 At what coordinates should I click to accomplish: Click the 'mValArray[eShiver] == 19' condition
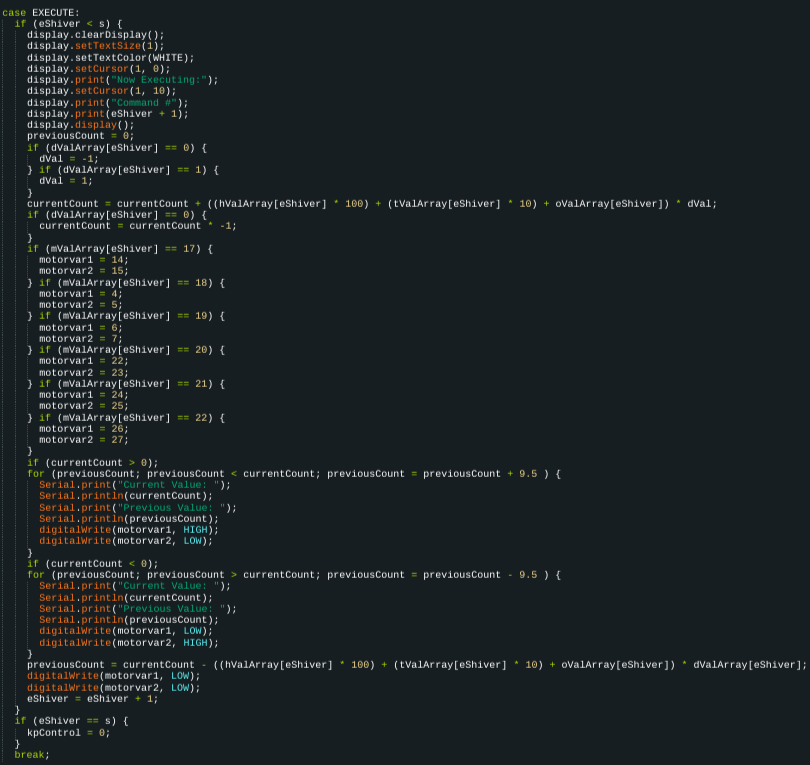pyautogui.click(x=132, y=316)
